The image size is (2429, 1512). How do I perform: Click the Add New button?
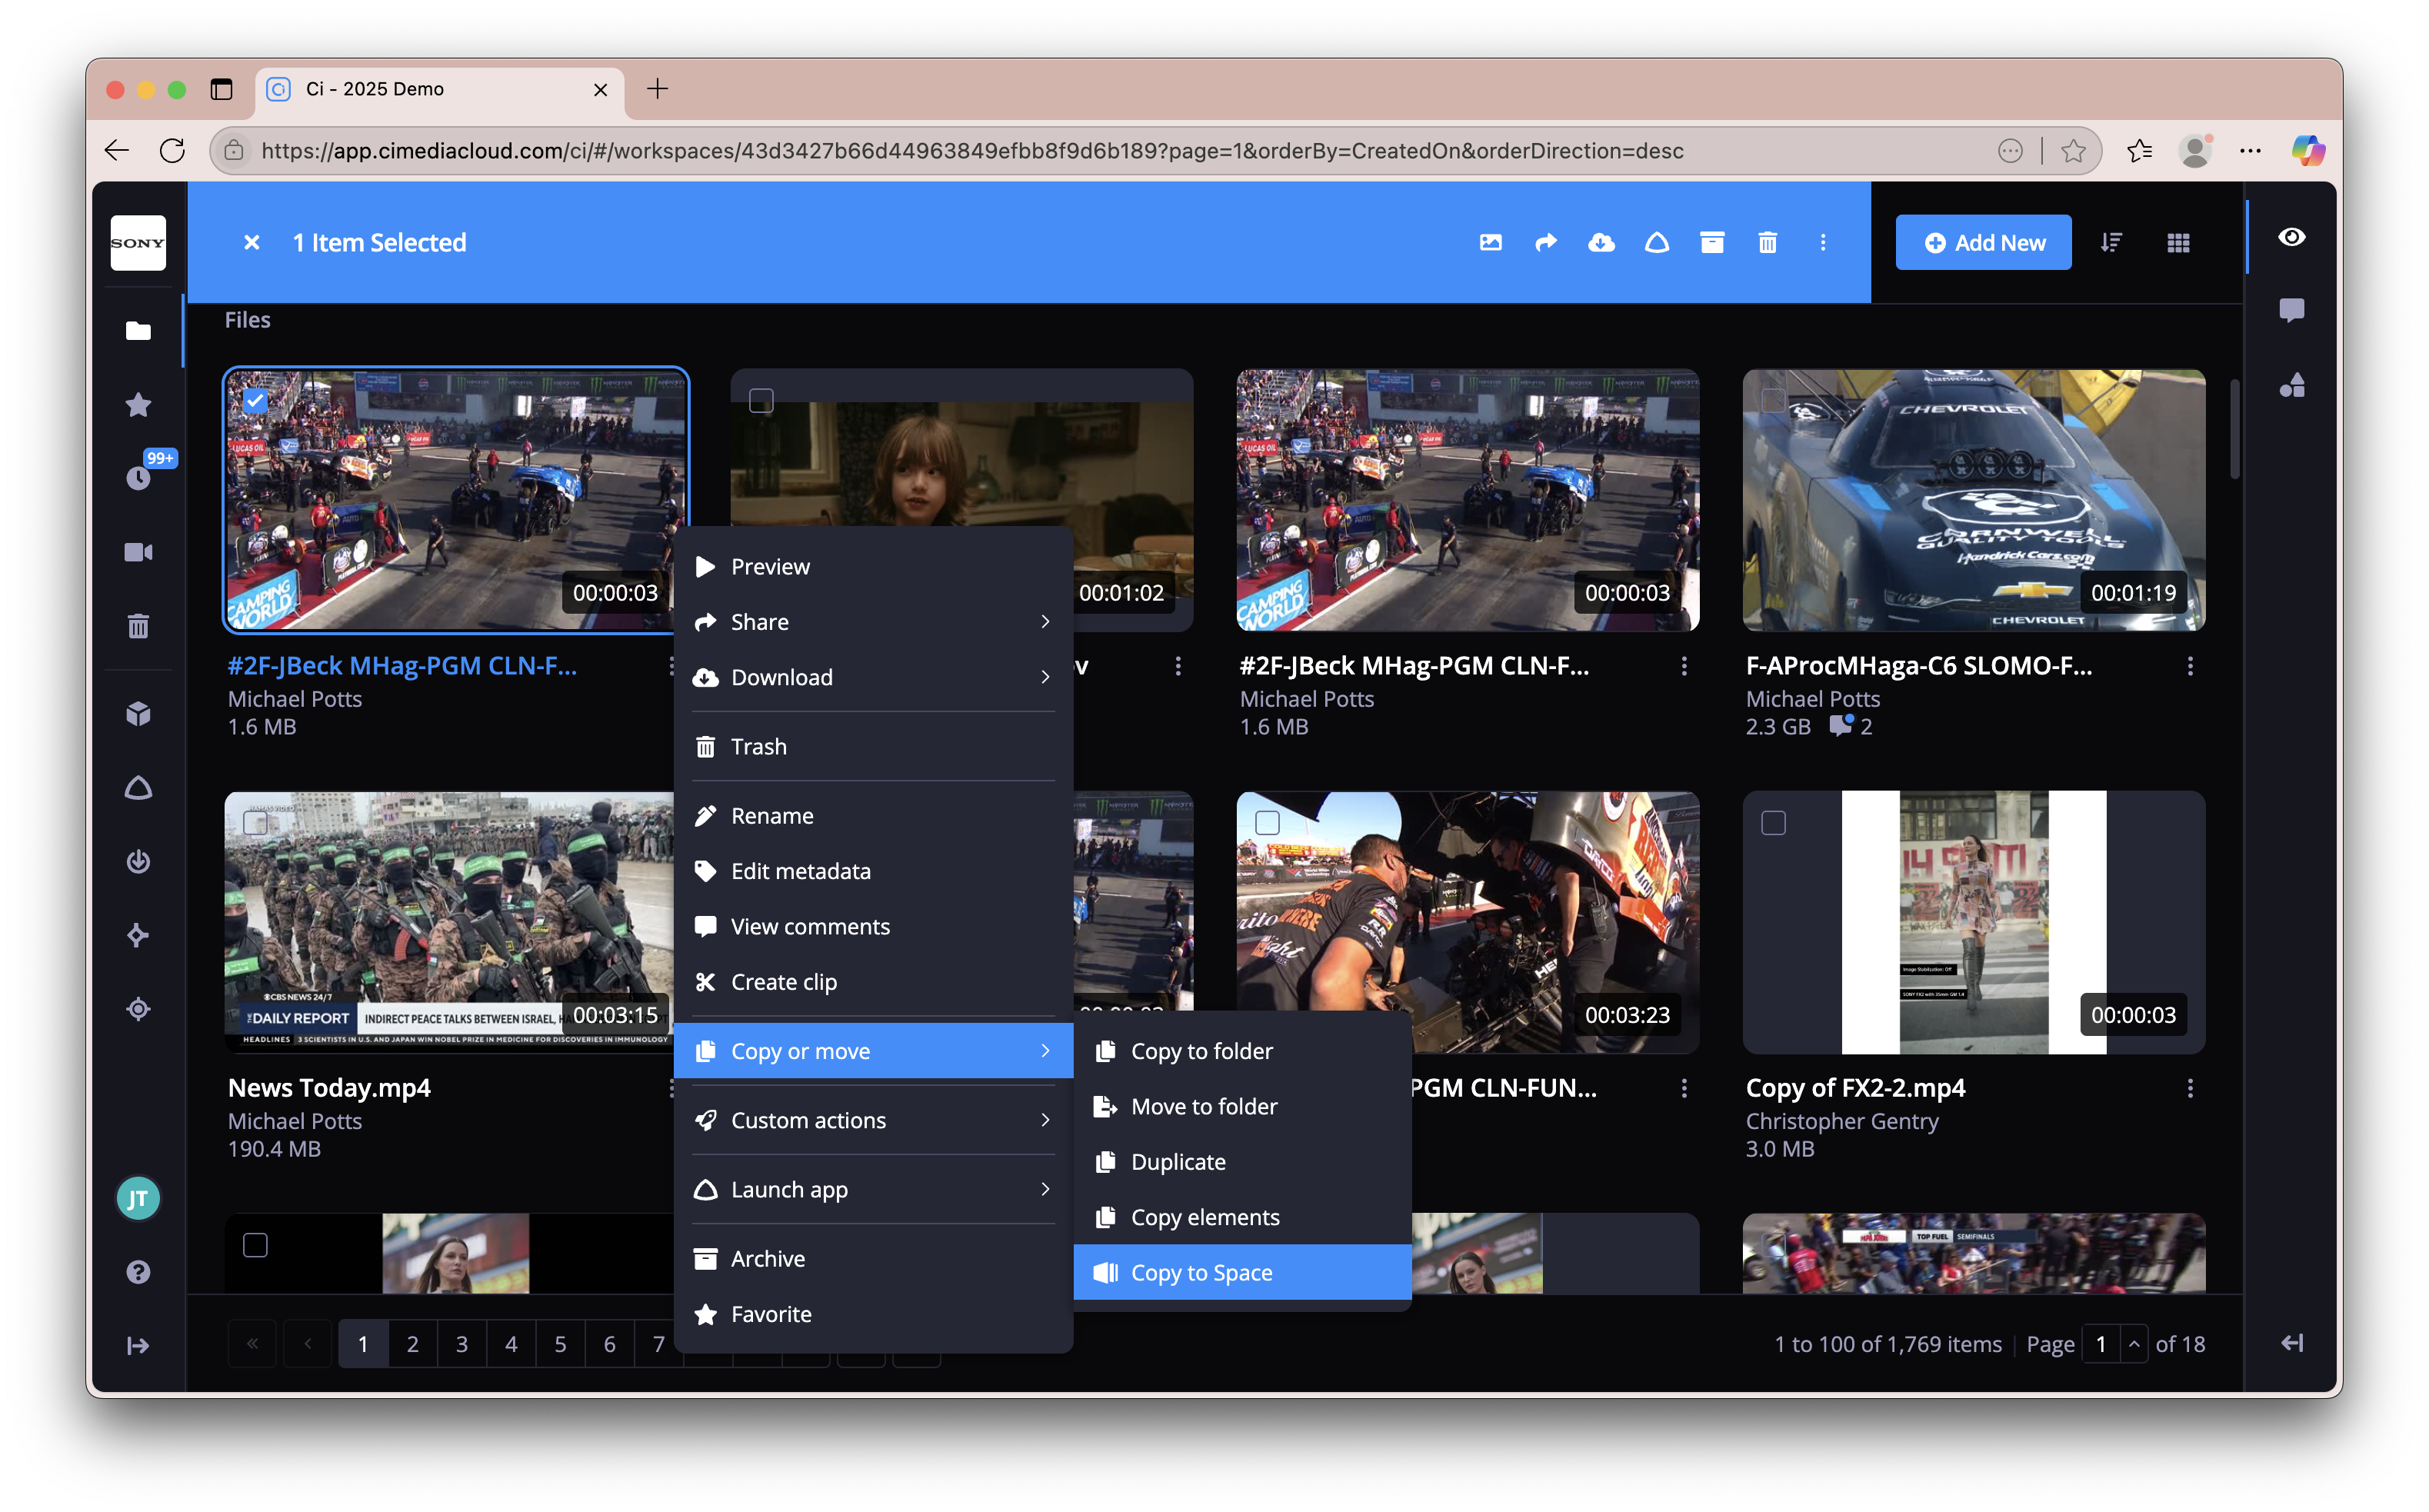point(1984,243)
